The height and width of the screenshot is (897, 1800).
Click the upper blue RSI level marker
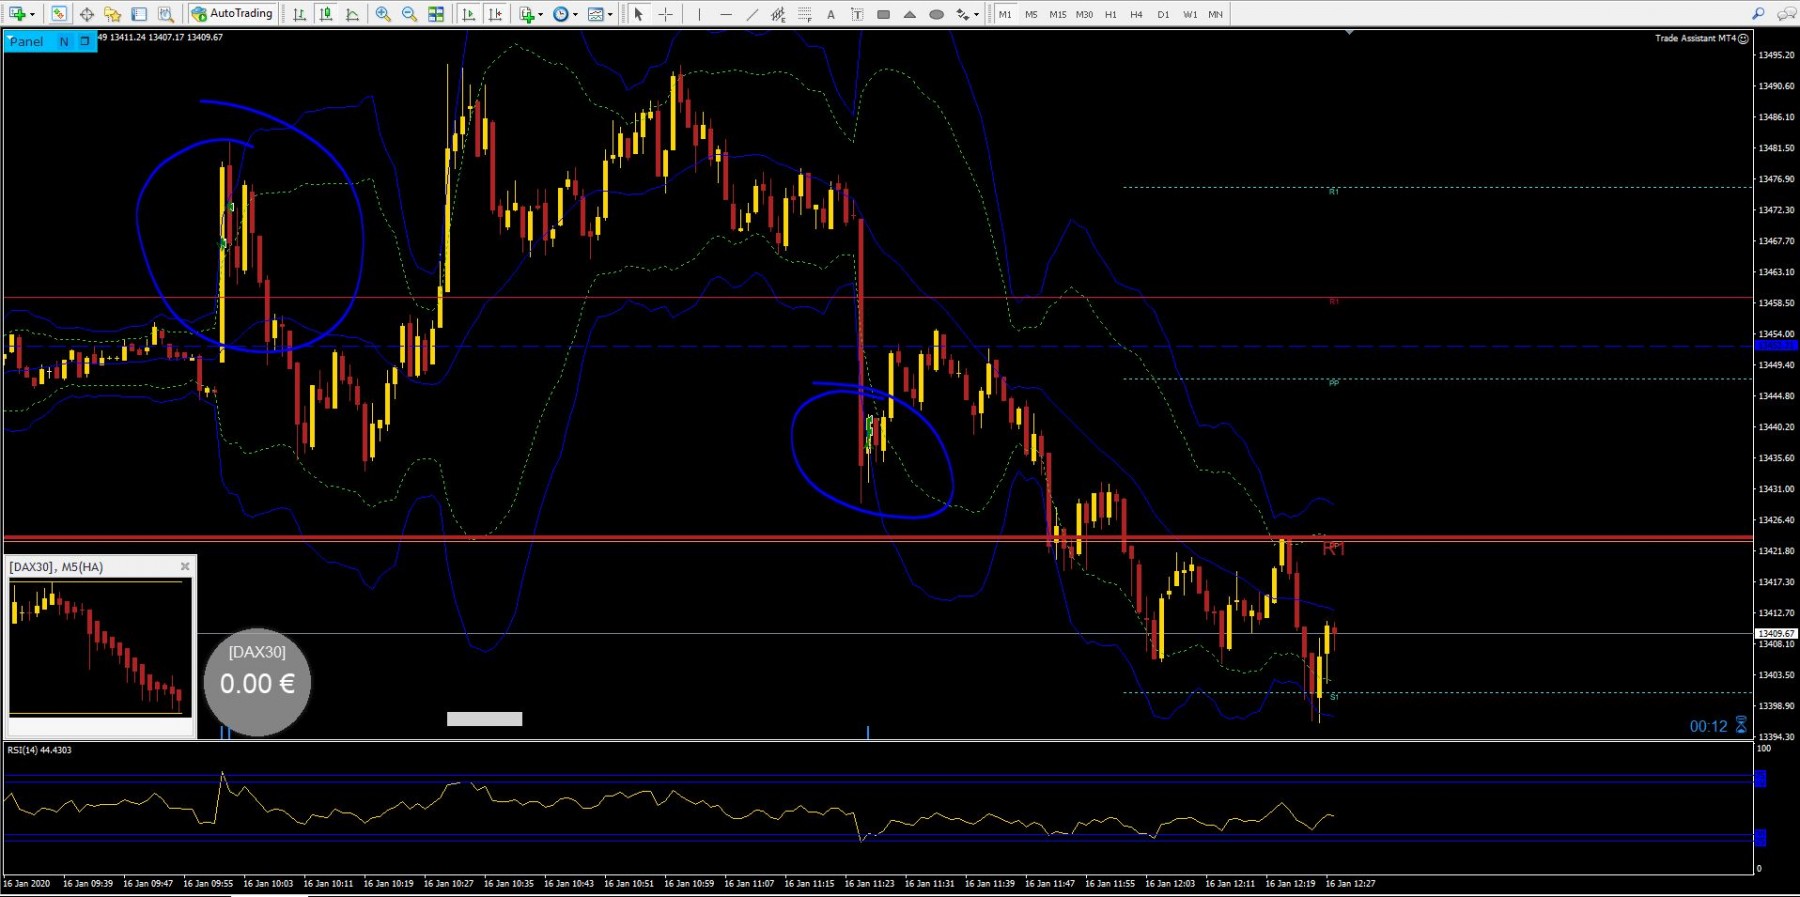(1760, 778)
